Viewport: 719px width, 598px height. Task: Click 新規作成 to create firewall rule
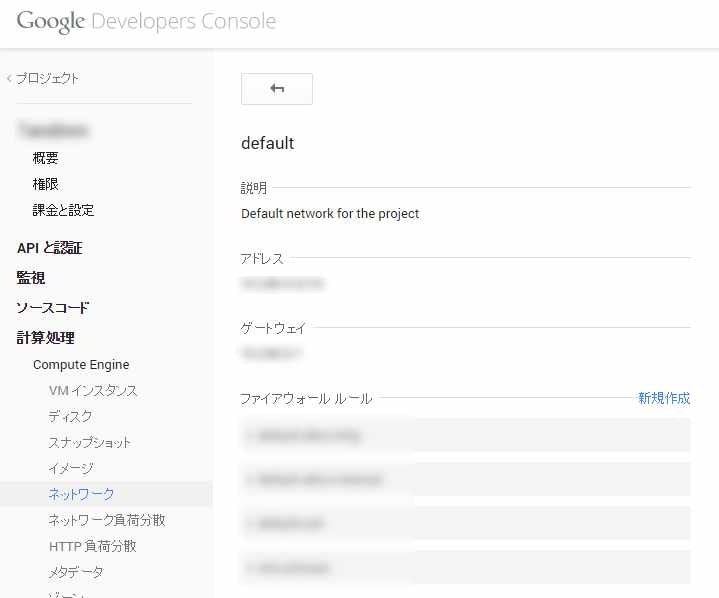[x=664, y=398]
